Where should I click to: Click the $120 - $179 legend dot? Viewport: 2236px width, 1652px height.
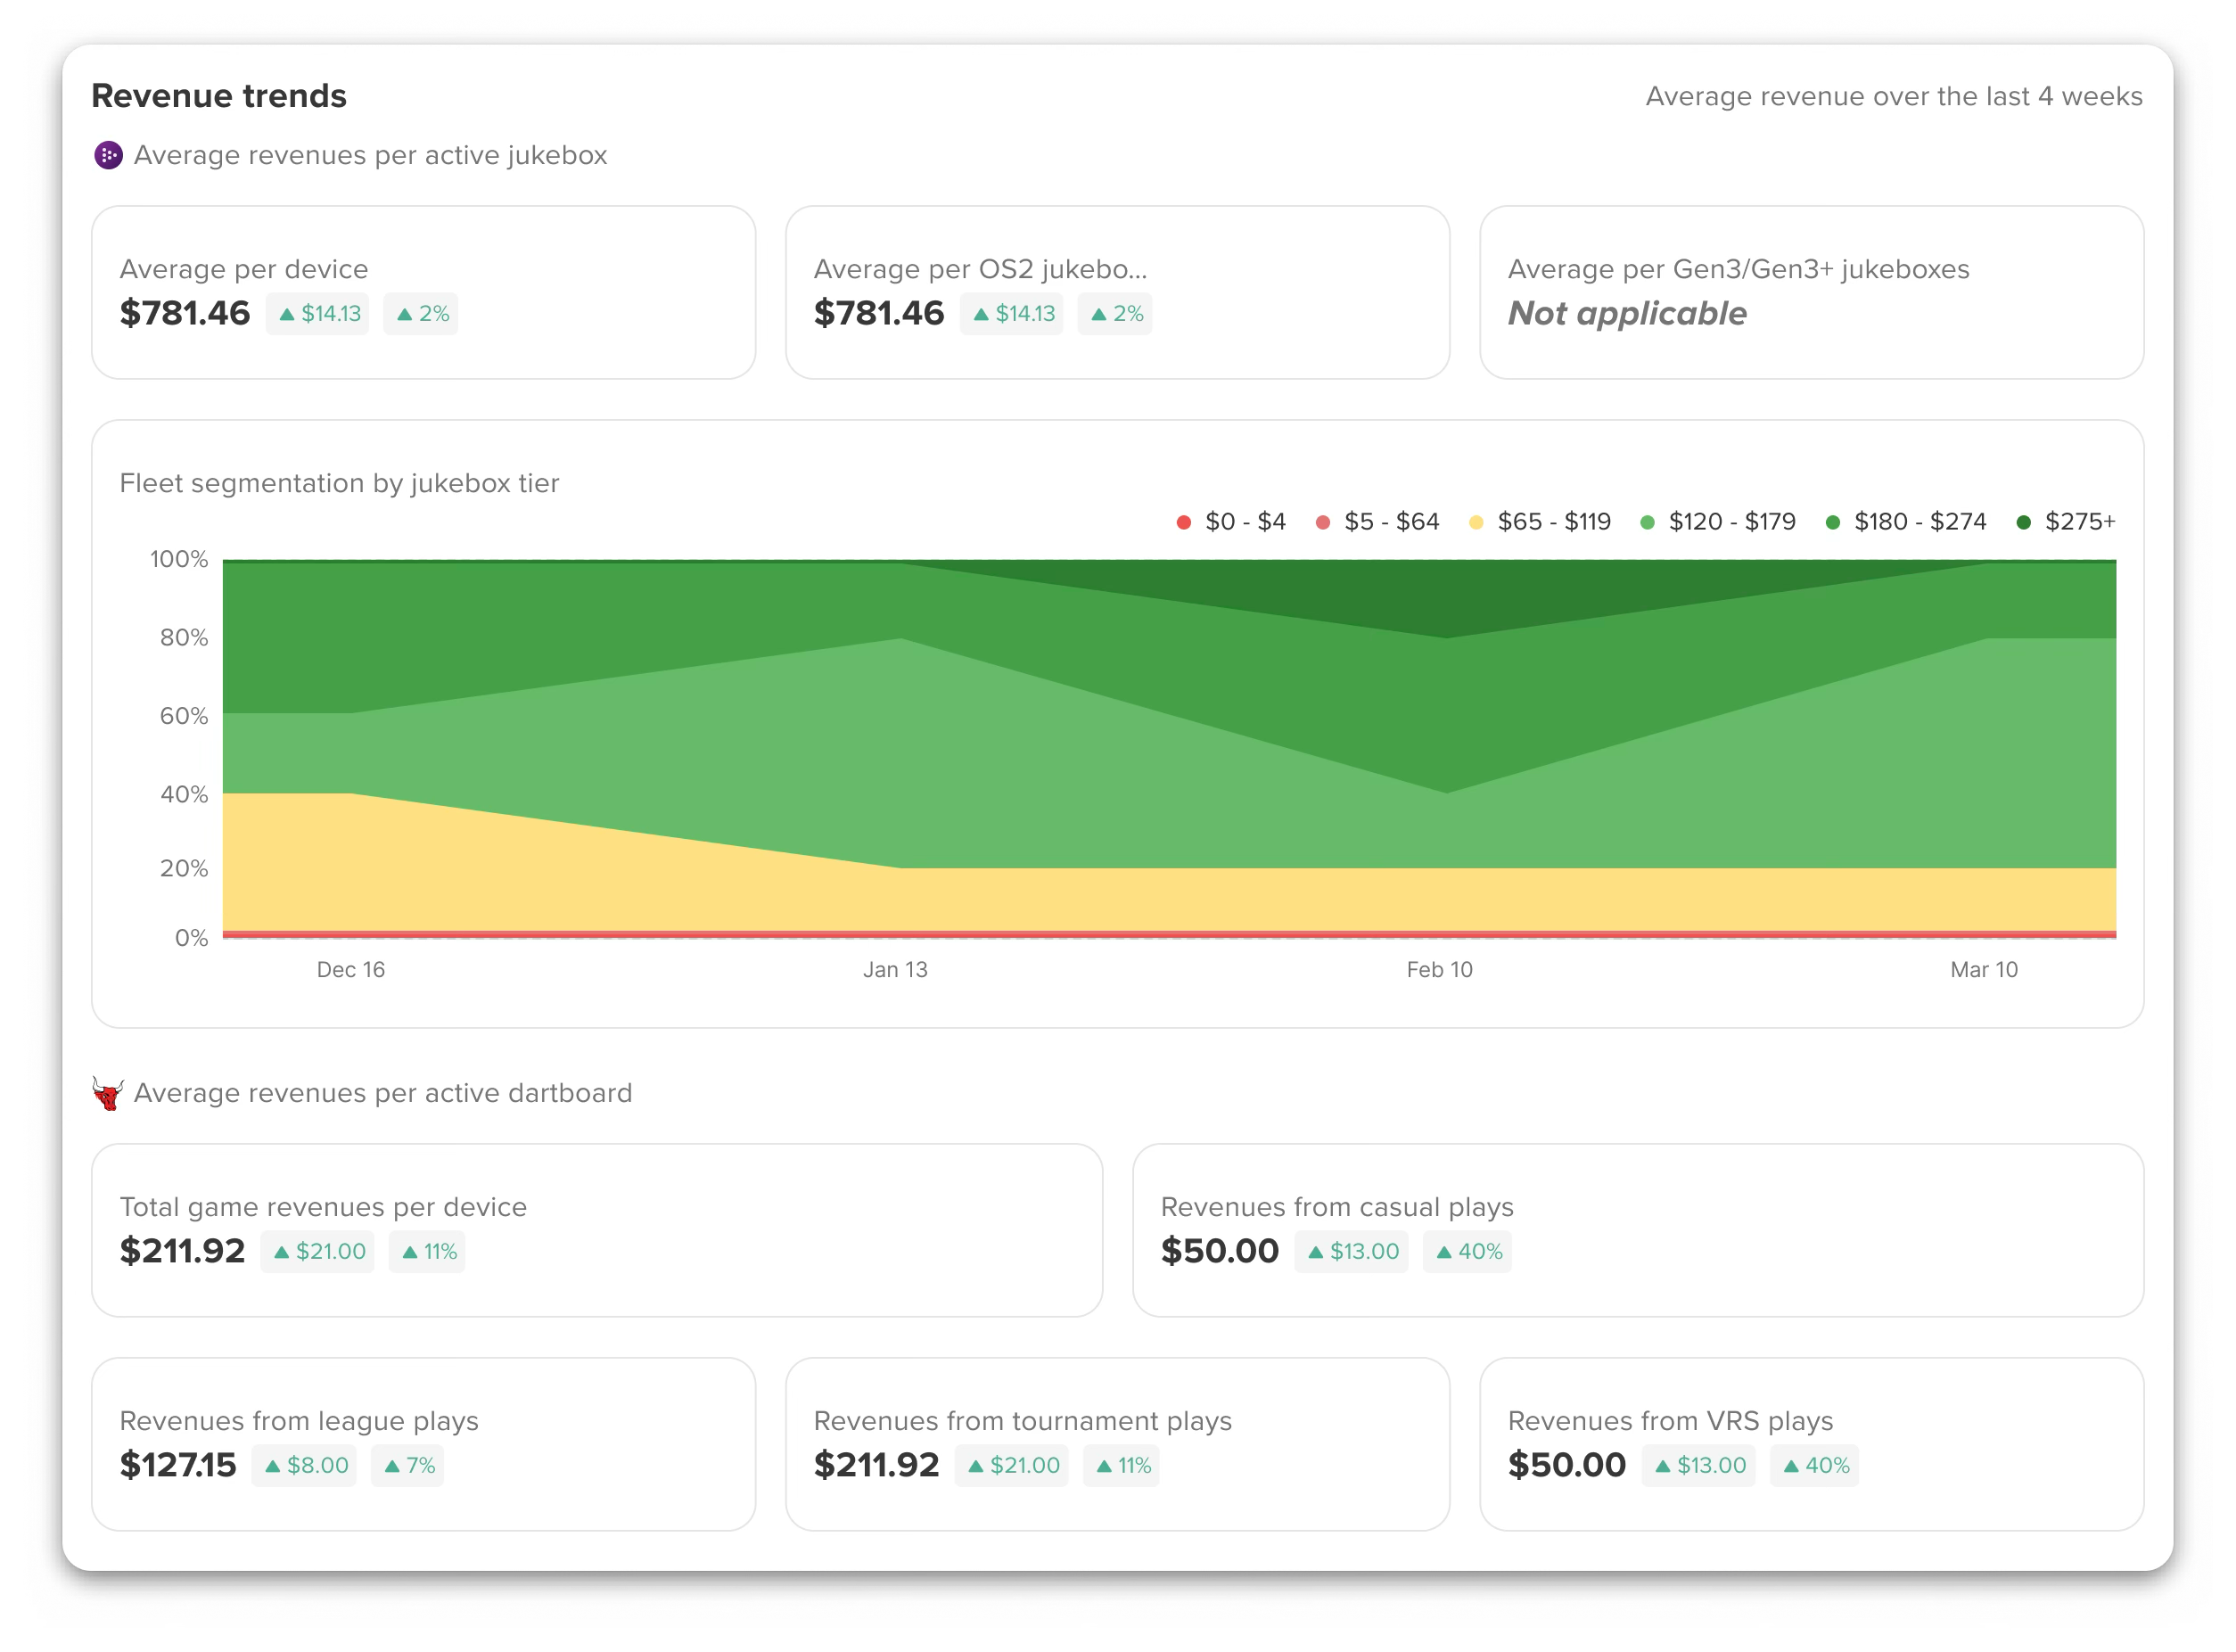tap(1647, 522)
